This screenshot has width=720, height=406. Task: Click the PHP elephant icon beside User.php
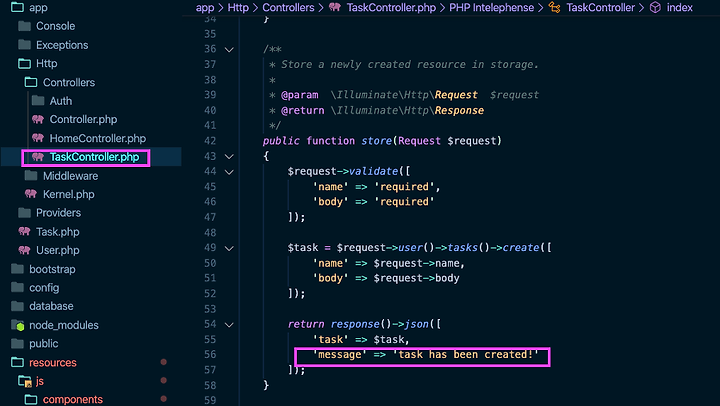click(24, 250)
